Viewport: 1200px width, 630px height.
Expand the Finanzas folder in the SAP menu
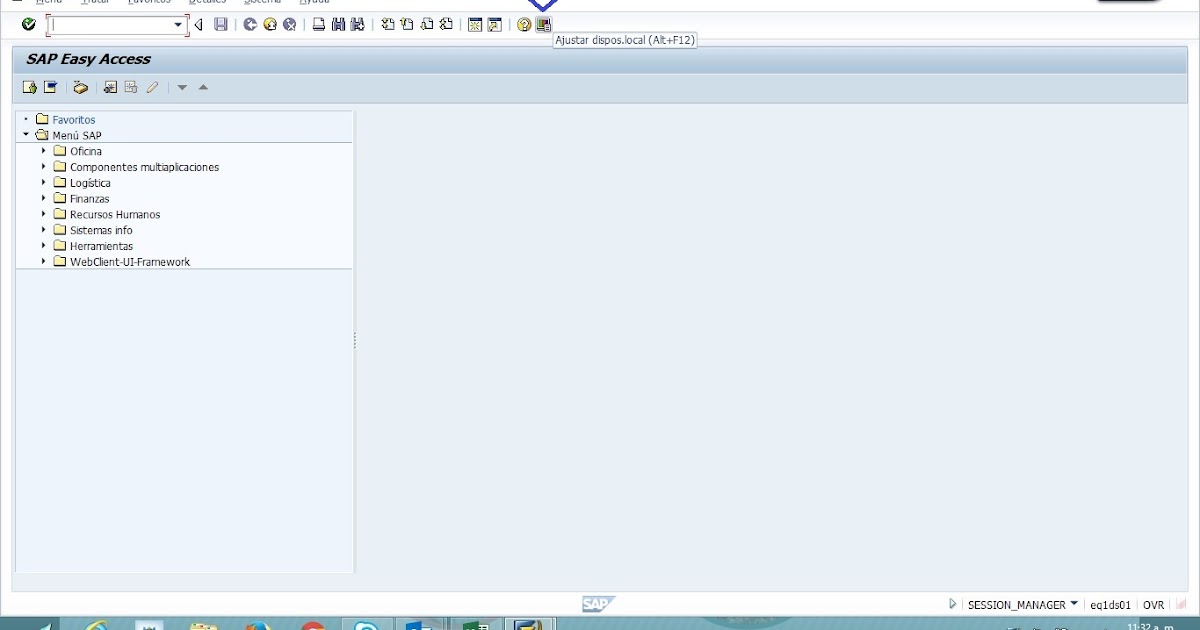pyautogui.click(x=43, y=198)
